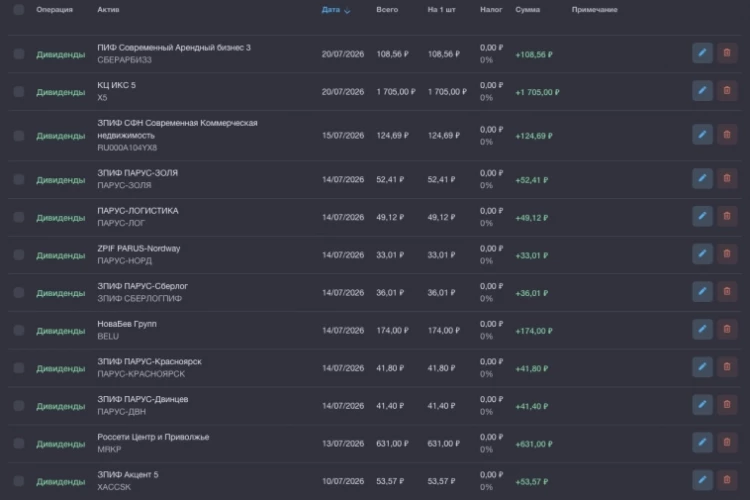The image size is (750, 500).
Task: Open the Россети Центр и Приволжье asset
Action: coord(153,437)
